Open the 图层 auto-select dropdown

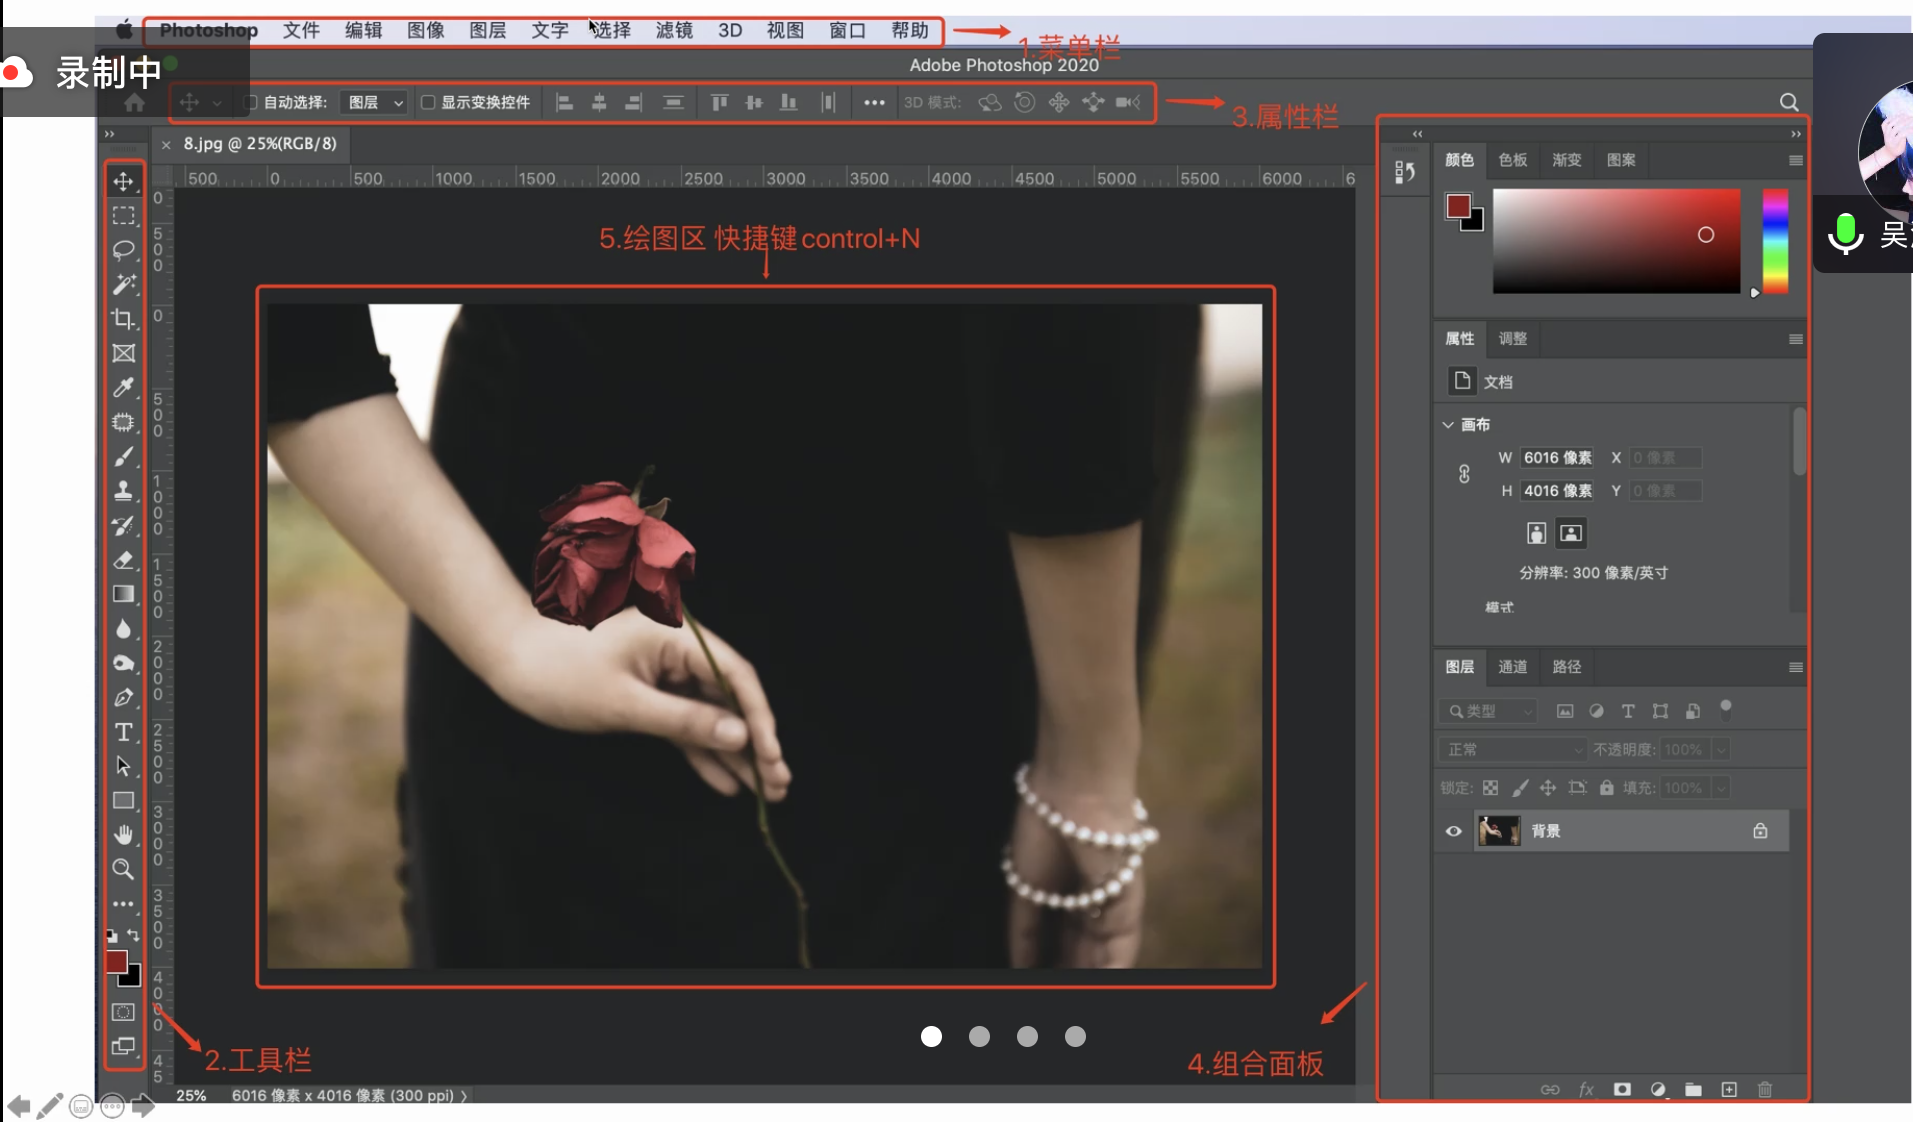(x=375, y=102)
